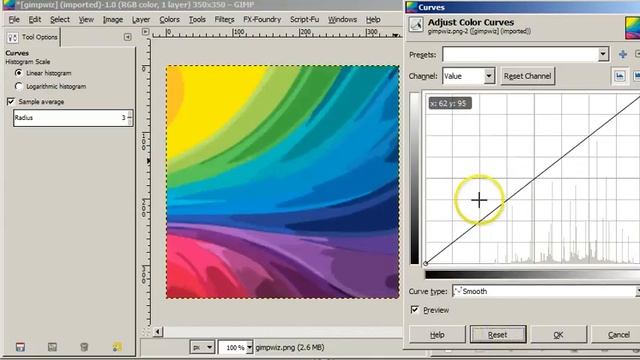Click the GIMP image thumbnail in Curves dialog
The width and height of the screenshot is (640, 360).
632,28
